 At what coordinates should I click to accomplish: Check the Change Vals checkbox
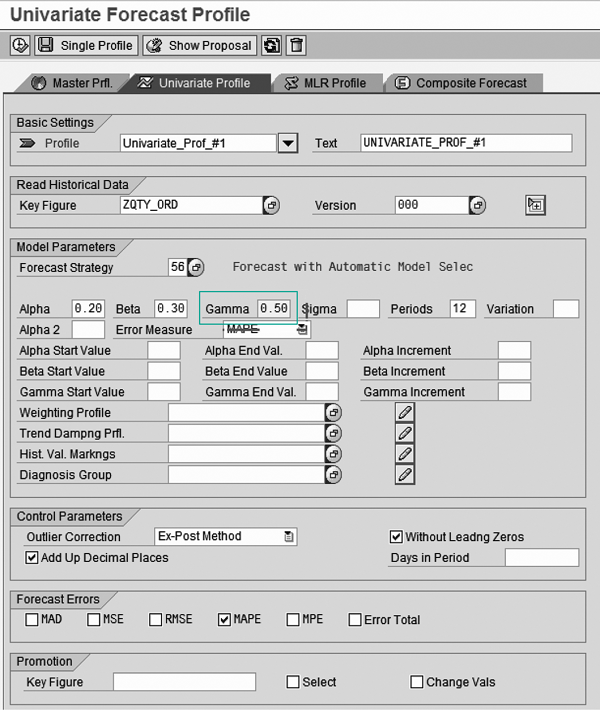417,682
